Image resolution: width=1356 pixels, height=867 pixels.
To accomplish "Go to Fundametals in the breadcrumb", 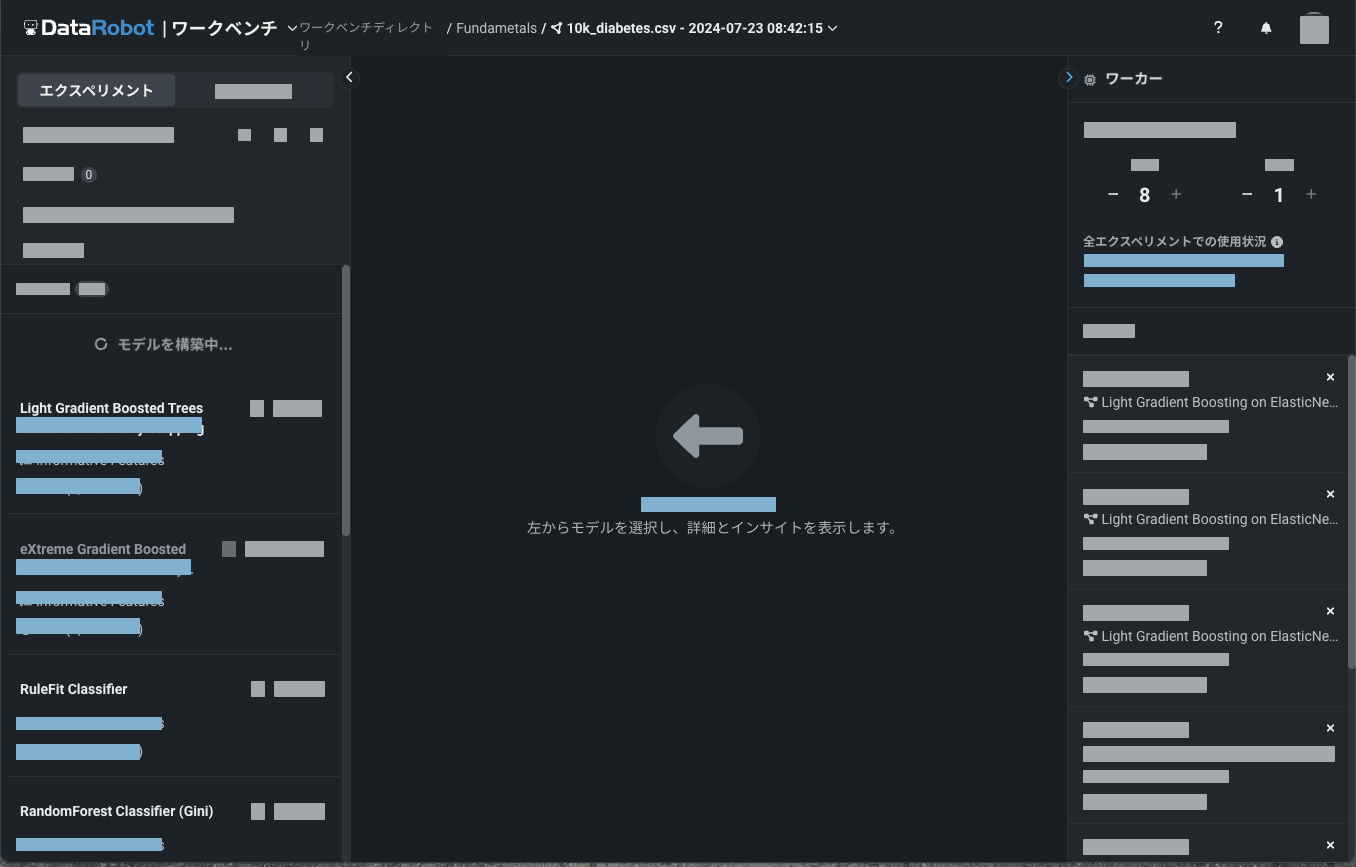I will 496,28.
